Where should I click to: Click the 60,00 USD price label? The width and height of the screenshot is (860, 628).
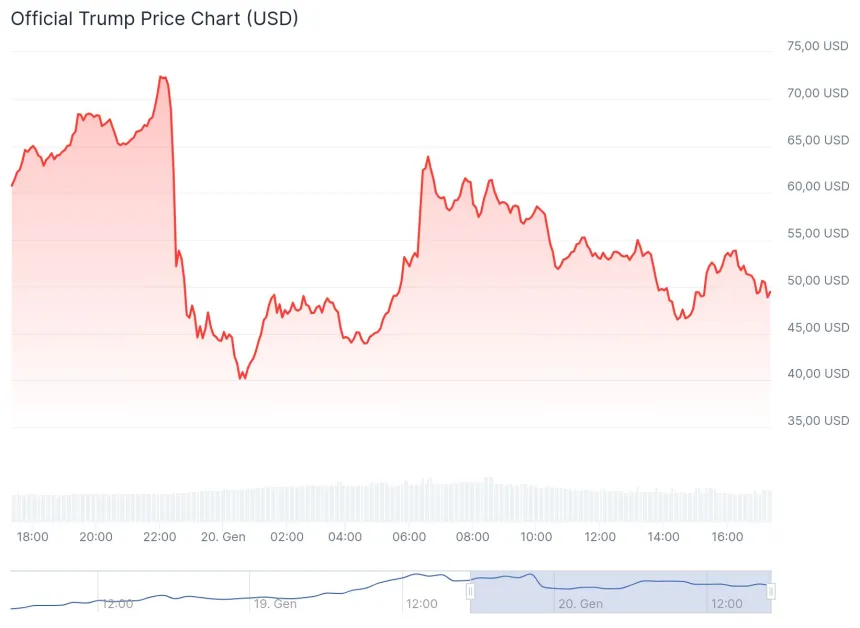tap(818, 186)
